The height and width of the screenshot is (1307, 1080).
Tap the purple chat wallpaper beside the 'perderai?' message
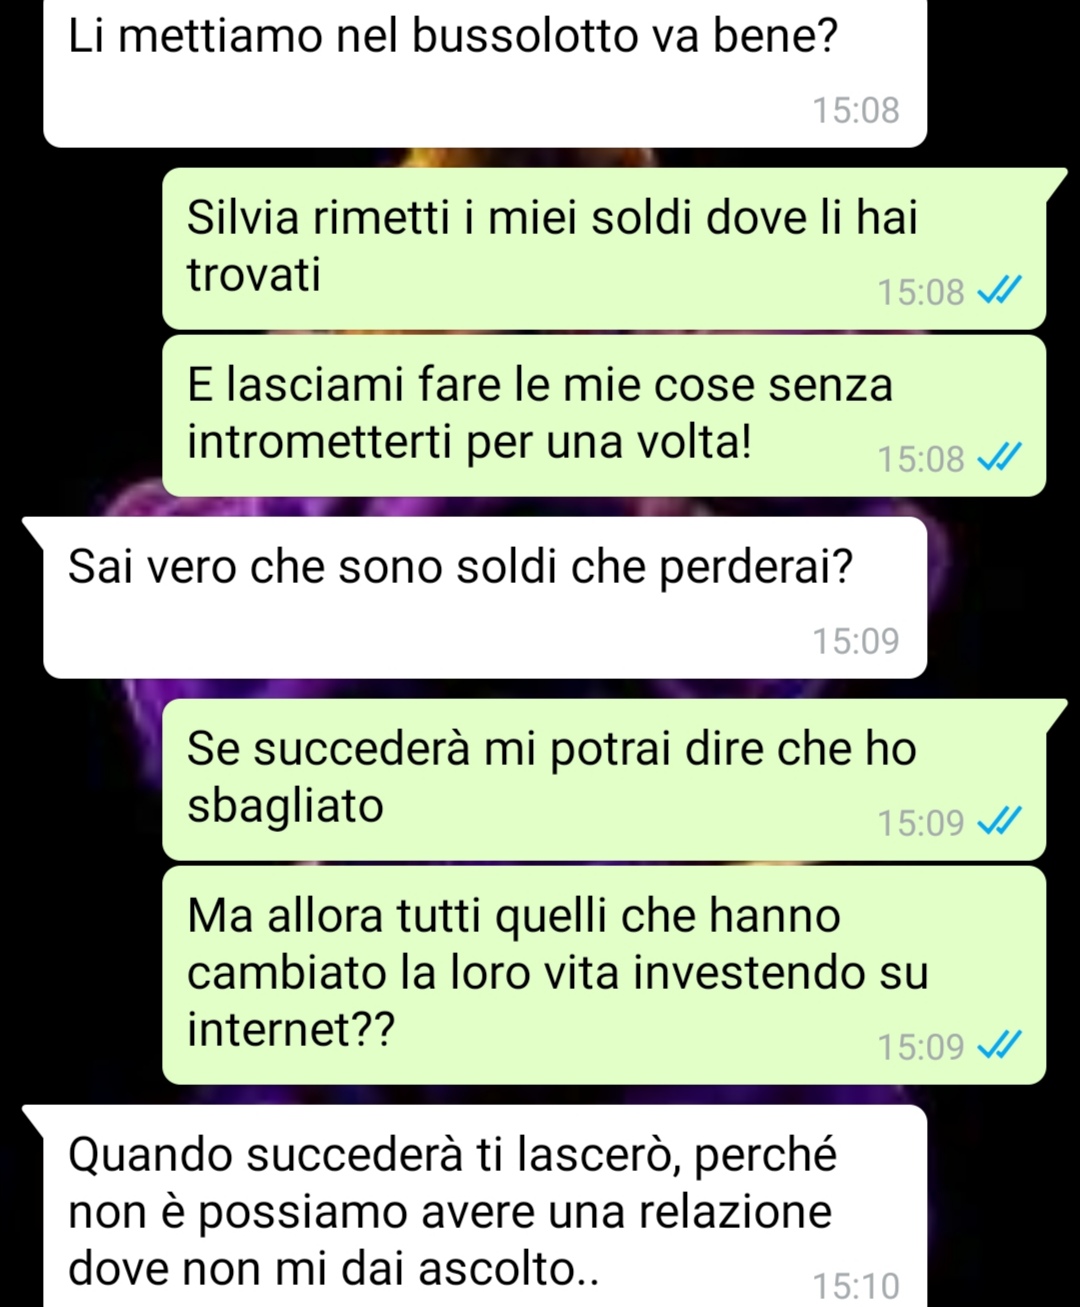1000,600
